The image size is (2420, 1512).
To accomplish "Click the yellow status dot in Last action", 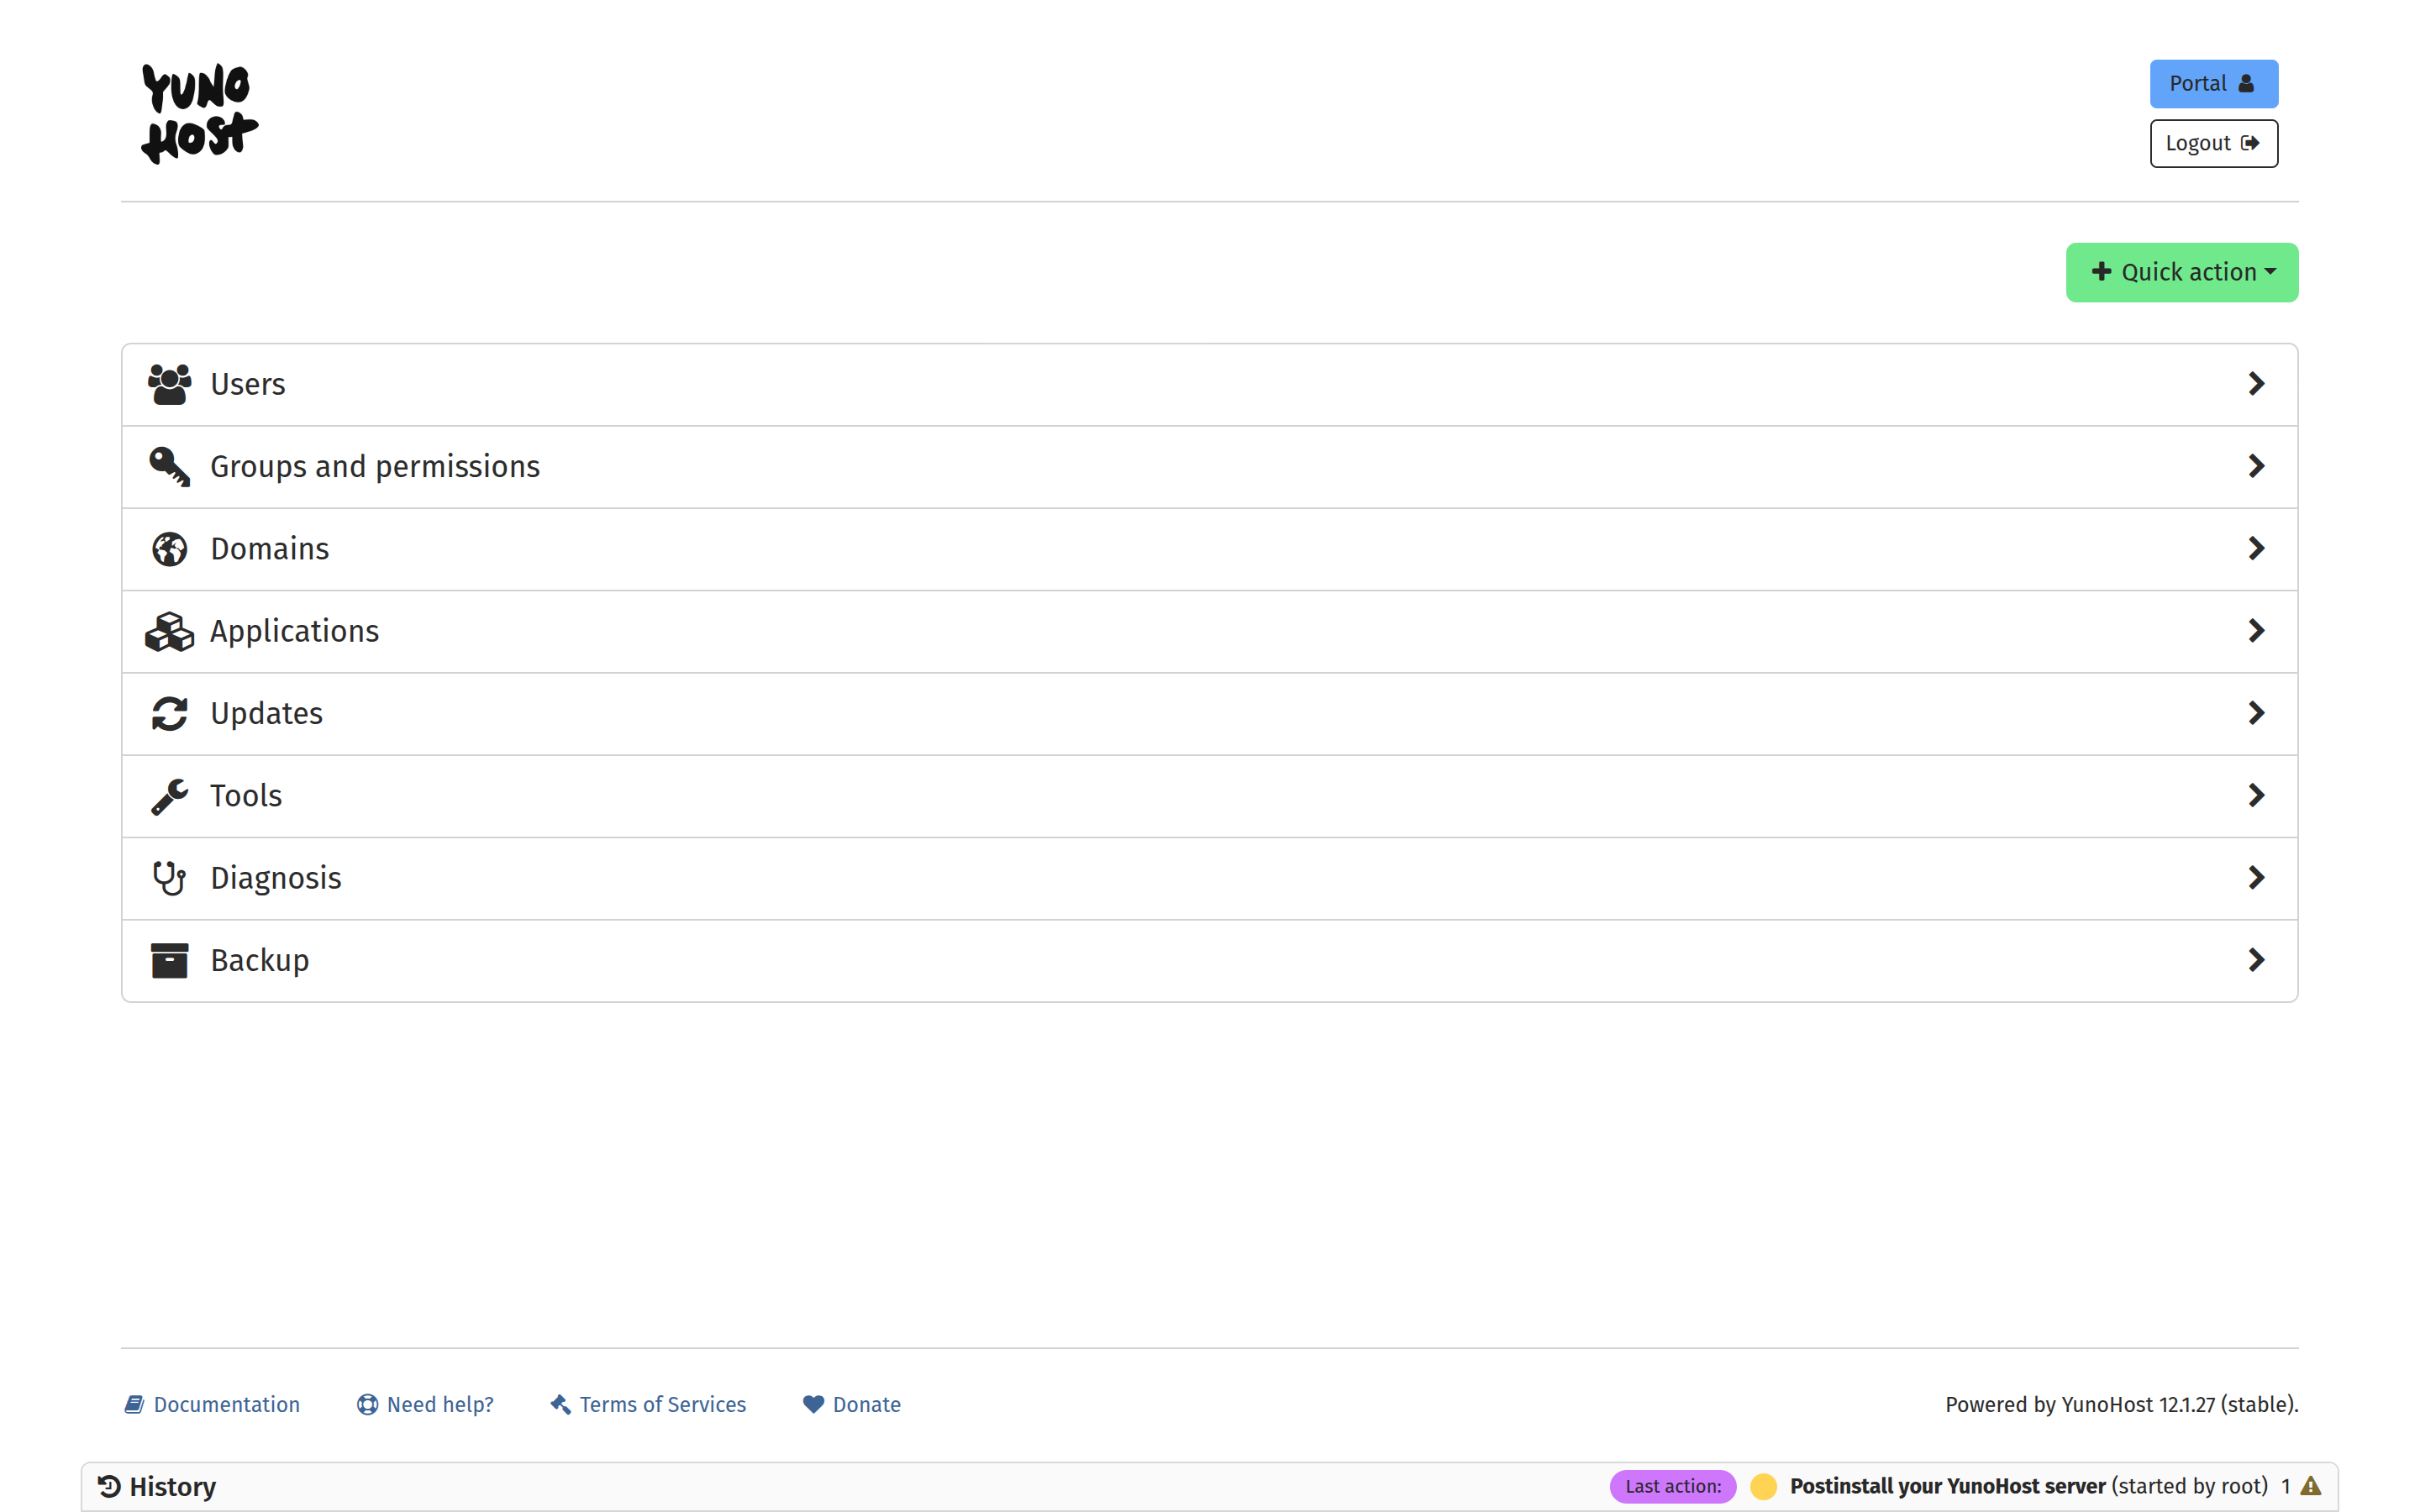I will [x=1764, y=1486].
